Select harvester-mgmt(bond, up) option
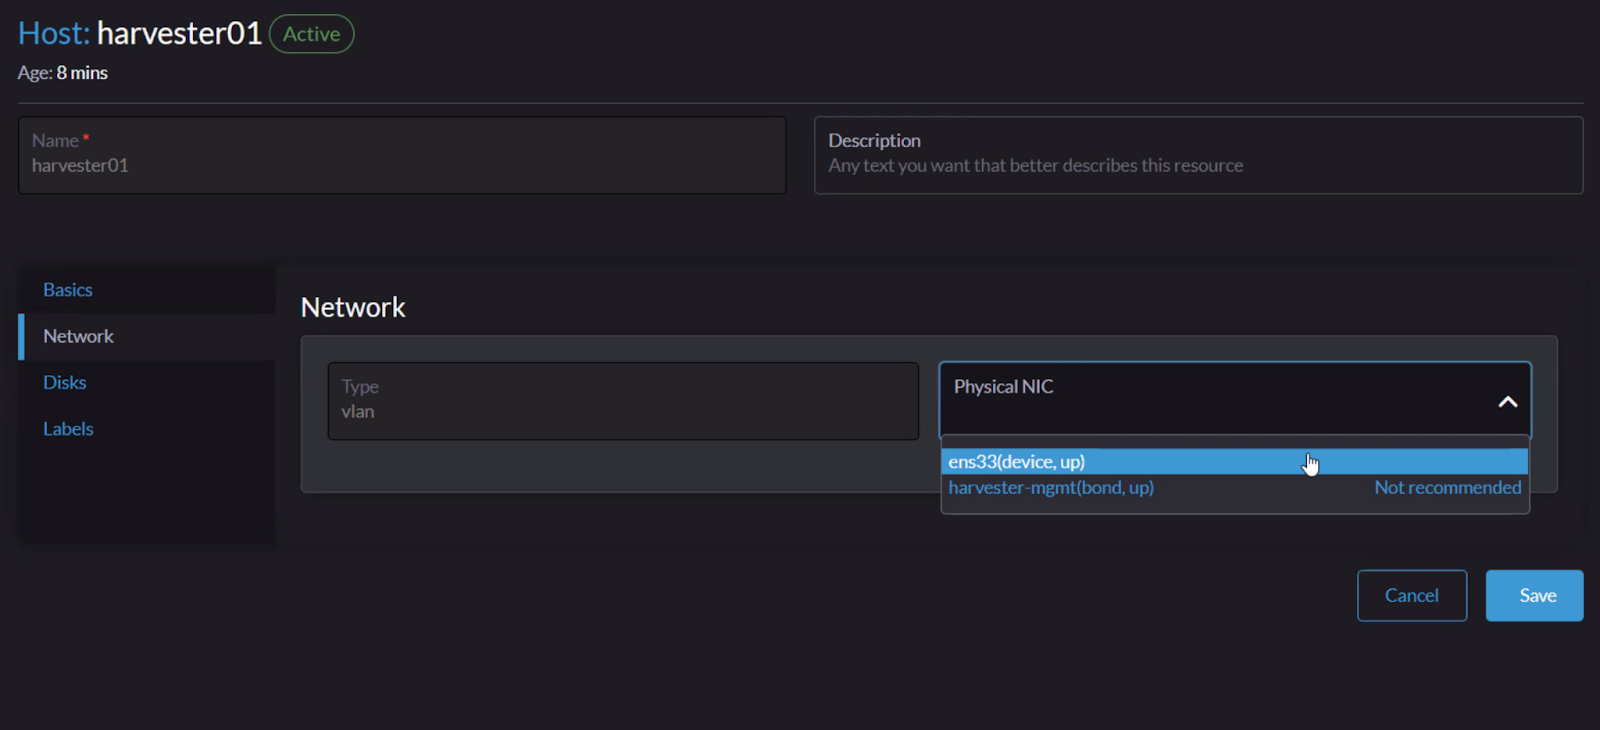This screenshot has height=730, width=1600. click(1234, 487)
